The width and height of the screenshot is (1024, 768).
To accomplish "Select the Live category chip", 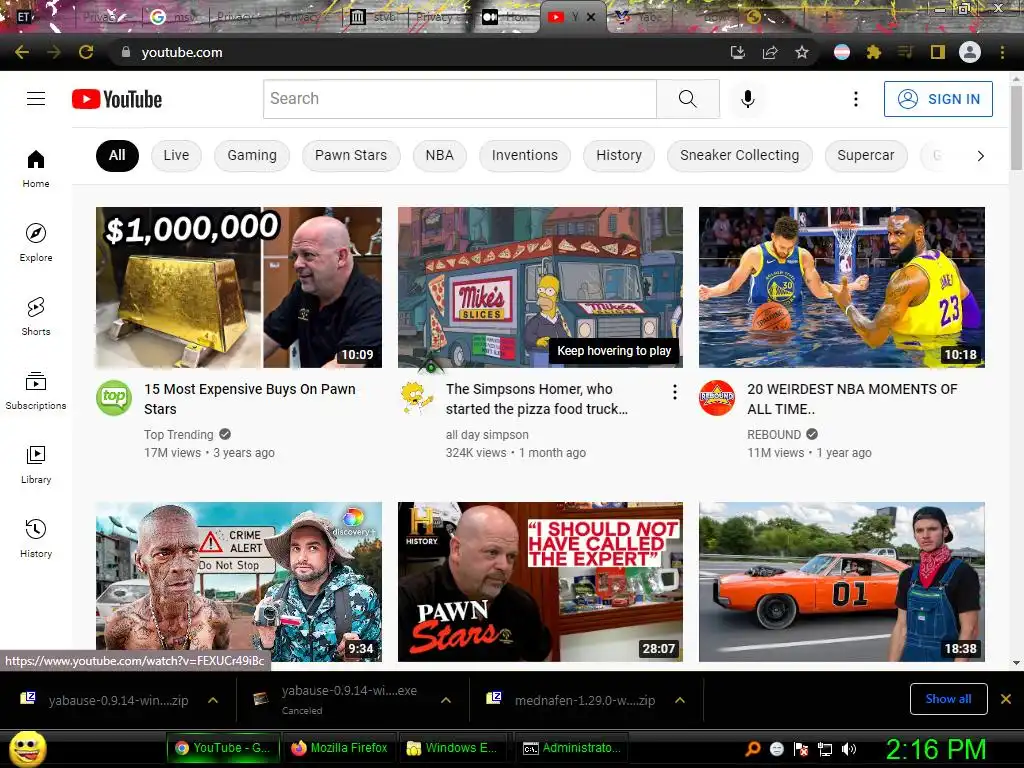I will pyautogui.click(x=176, y=155).
